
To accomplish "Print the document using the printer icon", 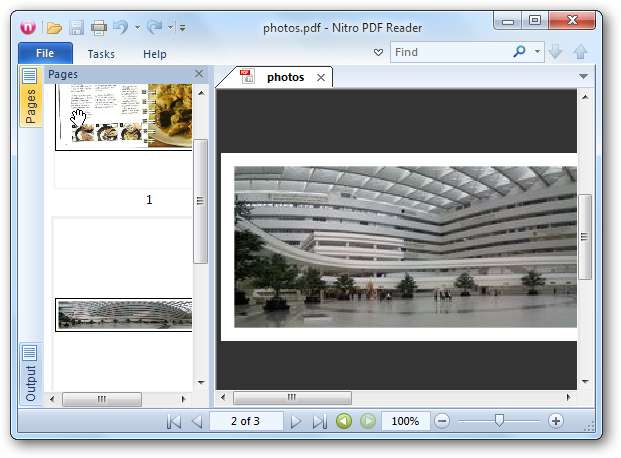I will point(99,28).
